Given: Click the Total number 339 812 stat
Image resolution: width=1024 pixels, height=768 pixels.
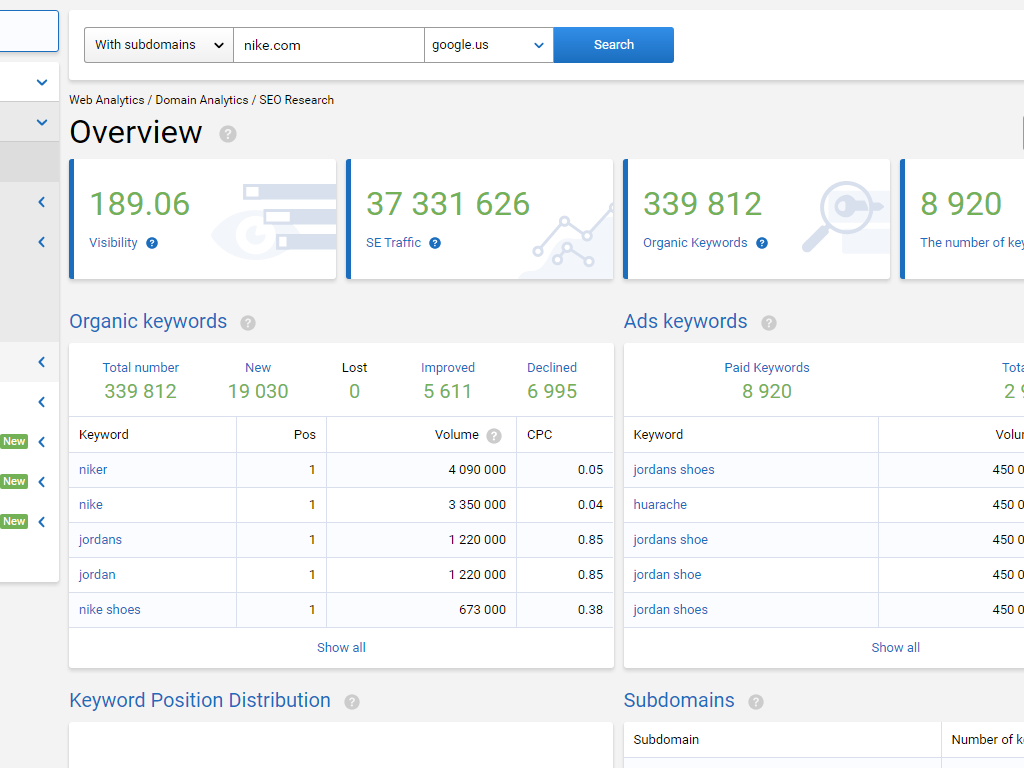Looking at the screenshot, I should 140,381.
